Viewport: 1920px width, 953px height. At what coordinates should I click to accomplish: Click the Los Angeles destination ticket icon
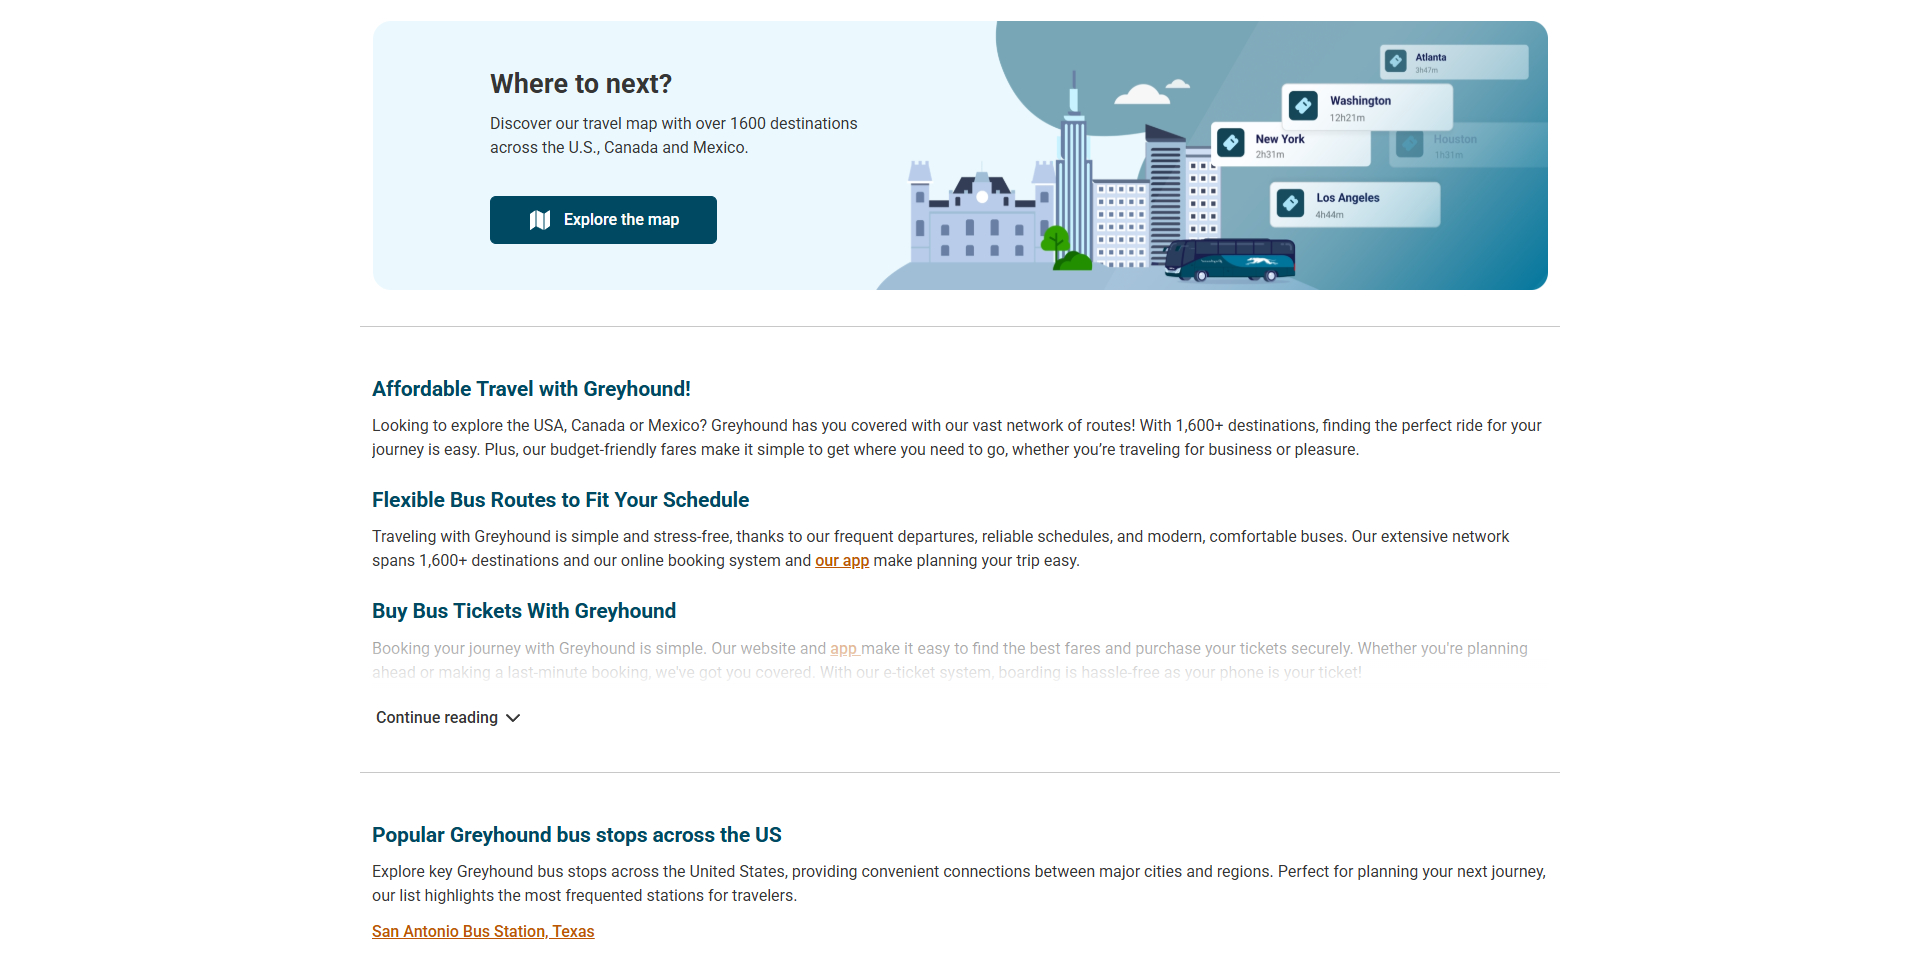[1290, 204]
